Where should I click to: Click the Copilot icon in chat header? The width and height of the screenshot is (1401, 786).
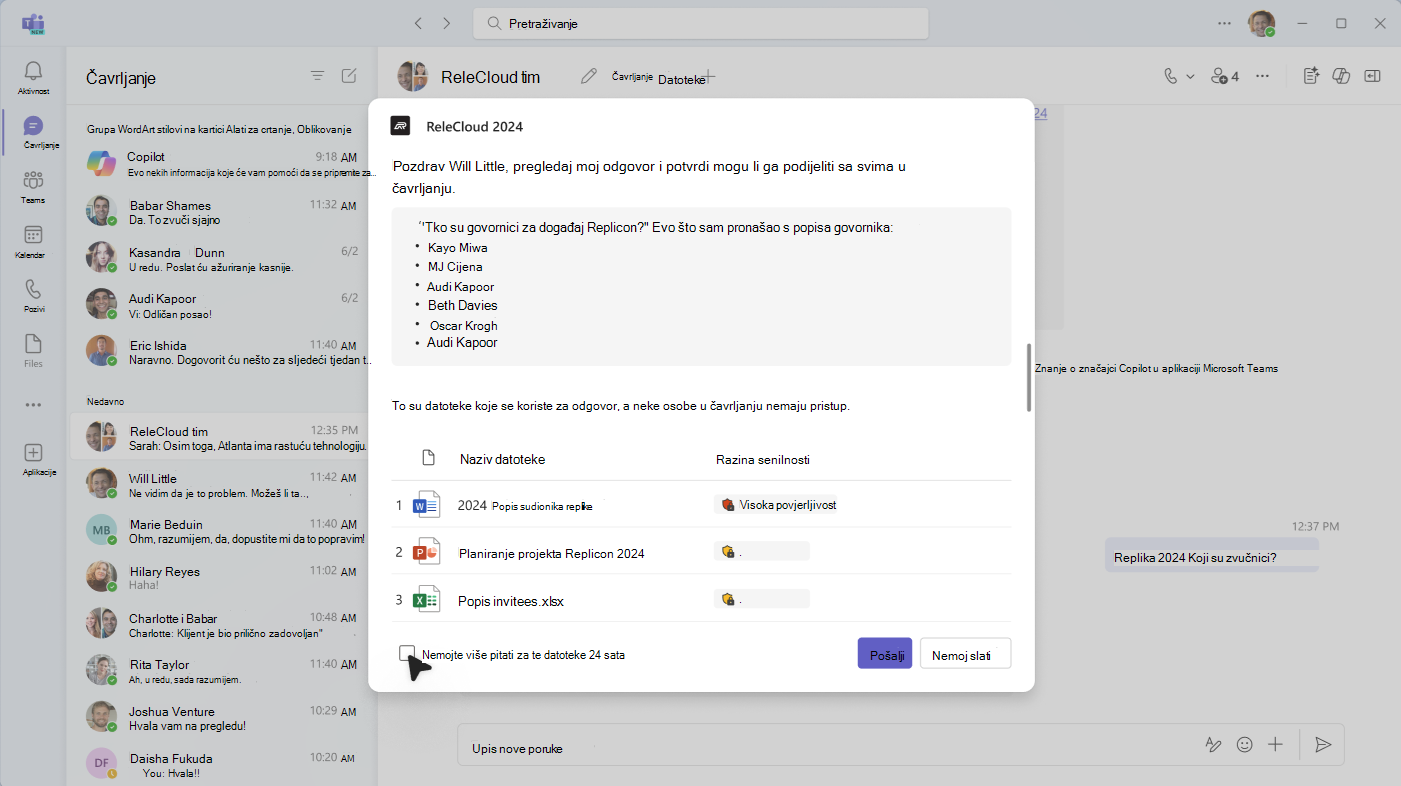(x=1343, y=76)
